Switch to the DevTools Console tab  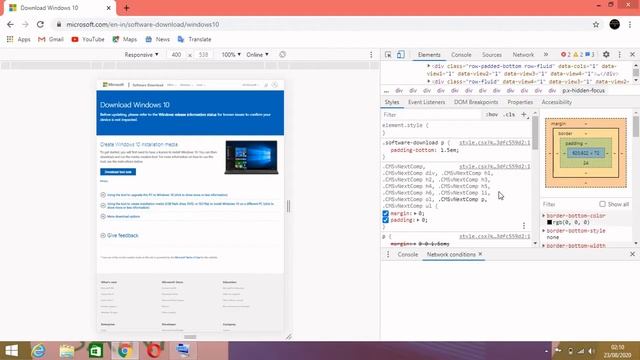click(461, 55)
